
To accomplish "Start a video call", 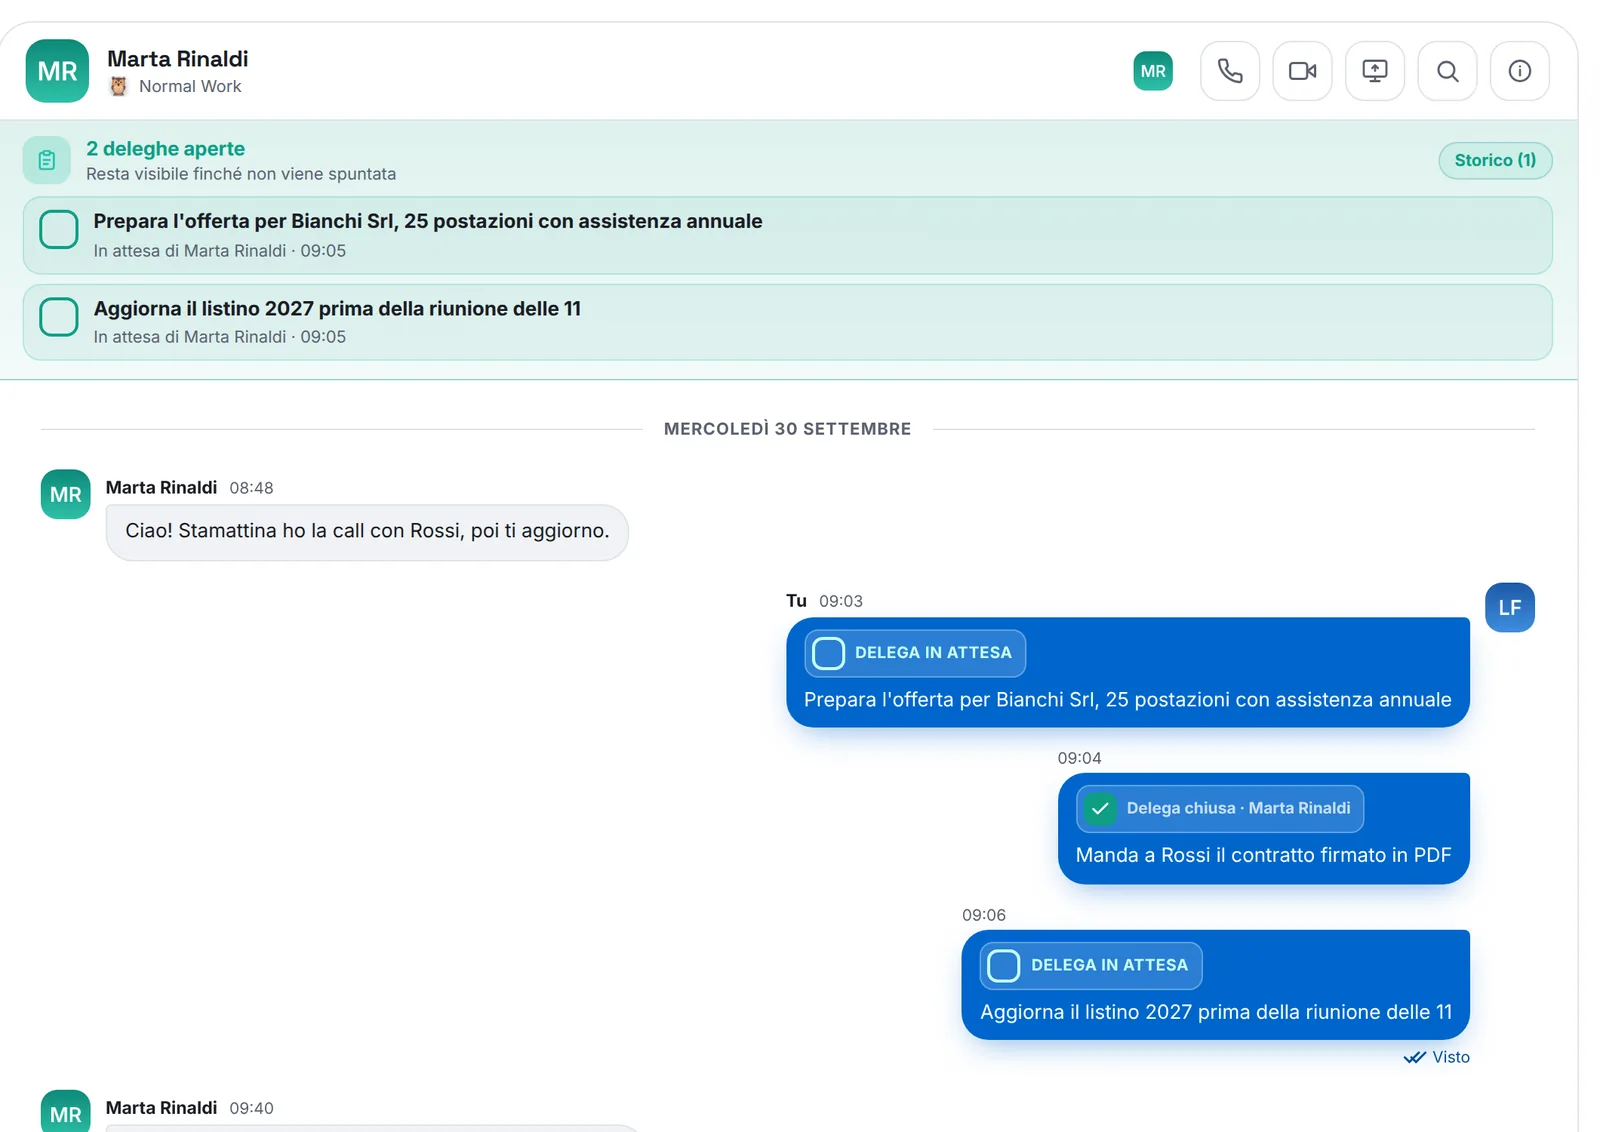I will click(x=1302, y=71).
